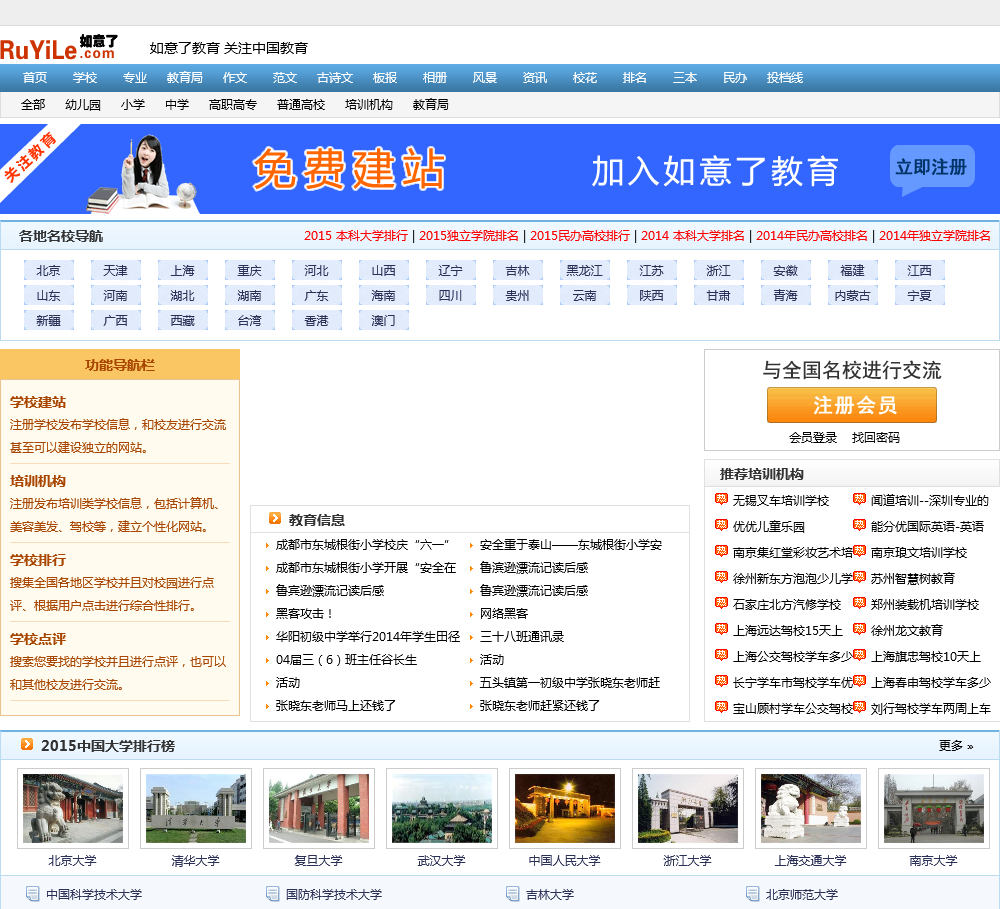Click the 武汉大学 thumbnail image

(441, 808)
